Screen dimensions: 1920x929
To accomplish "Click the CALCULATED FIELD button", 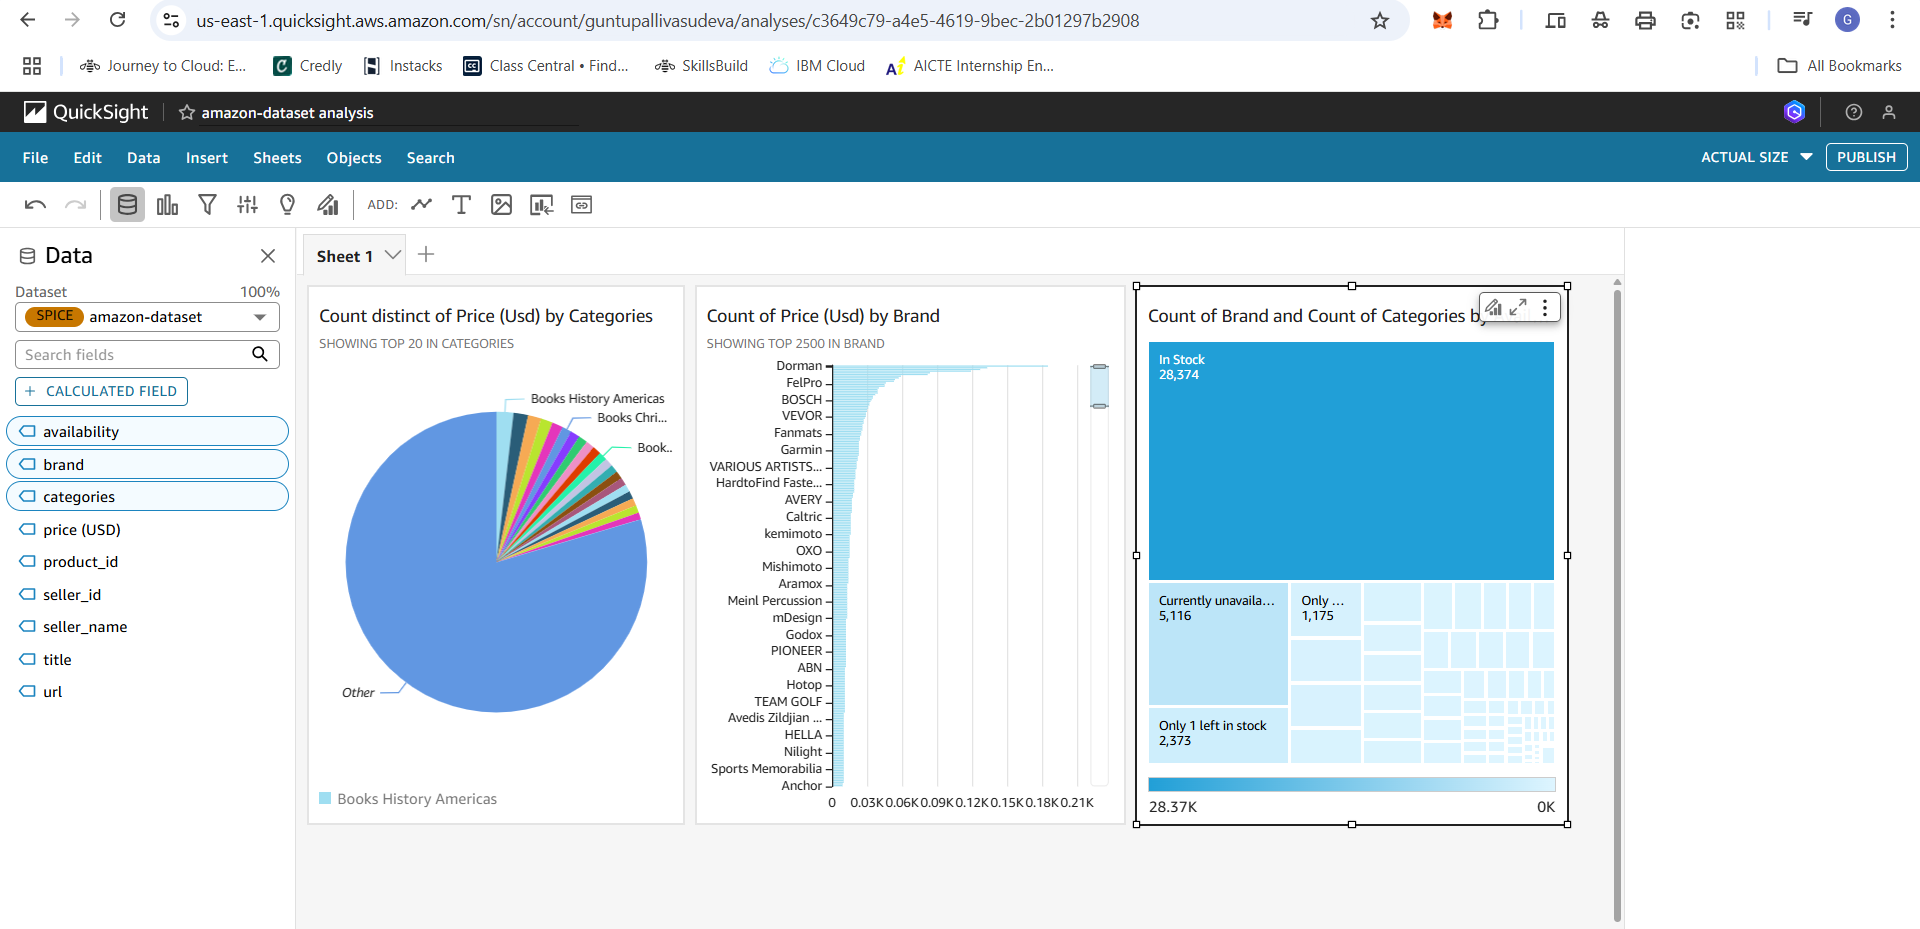I will pyautogui.click(x=100, y=391).
